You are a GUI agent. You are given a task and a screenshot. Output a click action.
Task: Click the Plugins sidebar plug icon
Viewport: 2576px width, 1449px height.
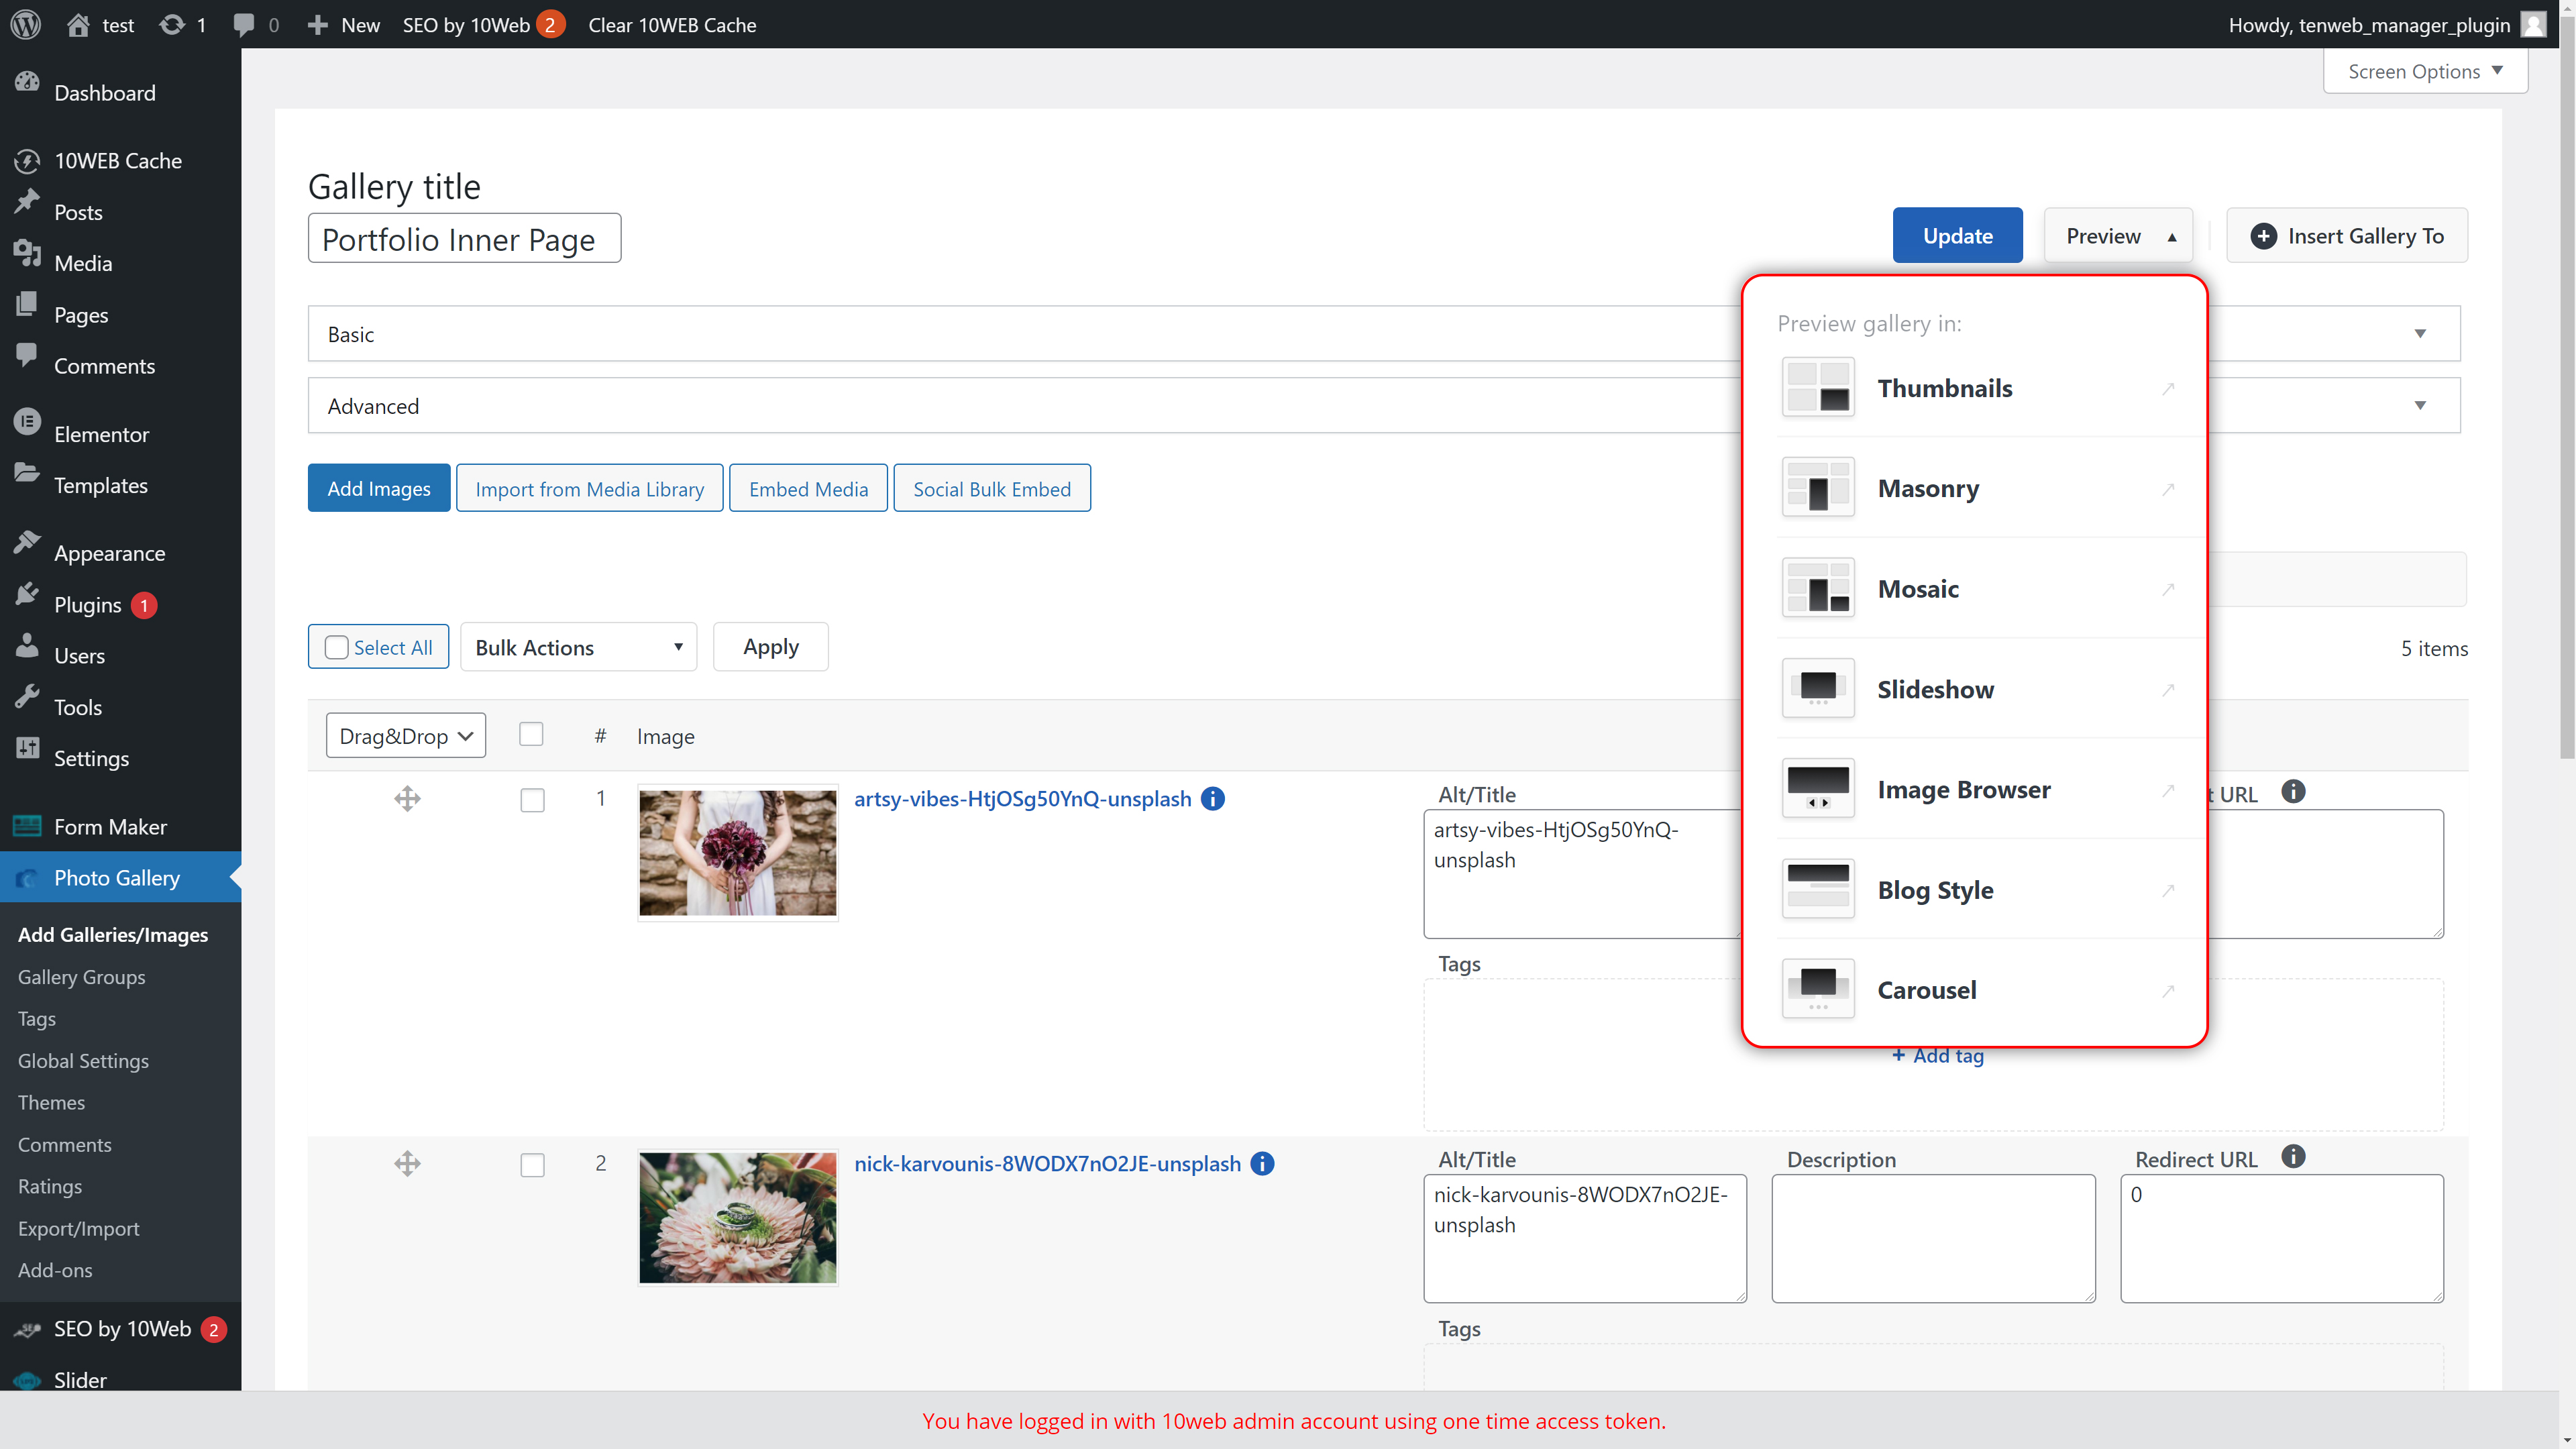tap(27, 594)
